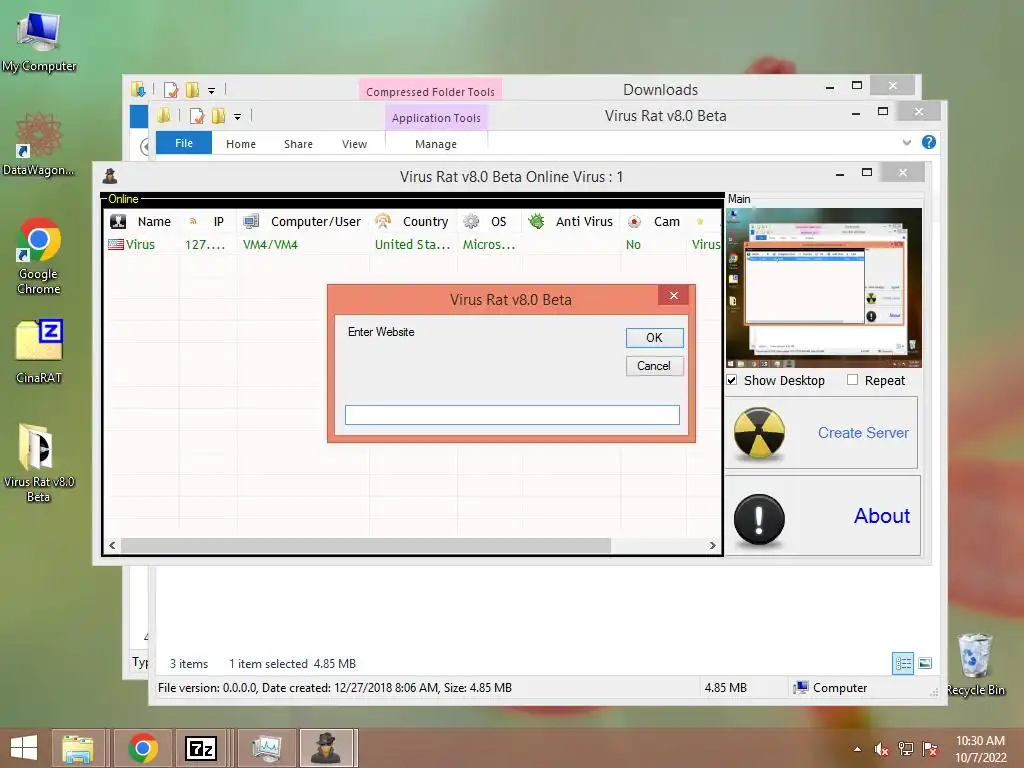Click the Country column icon

click(x=383, y=221)
